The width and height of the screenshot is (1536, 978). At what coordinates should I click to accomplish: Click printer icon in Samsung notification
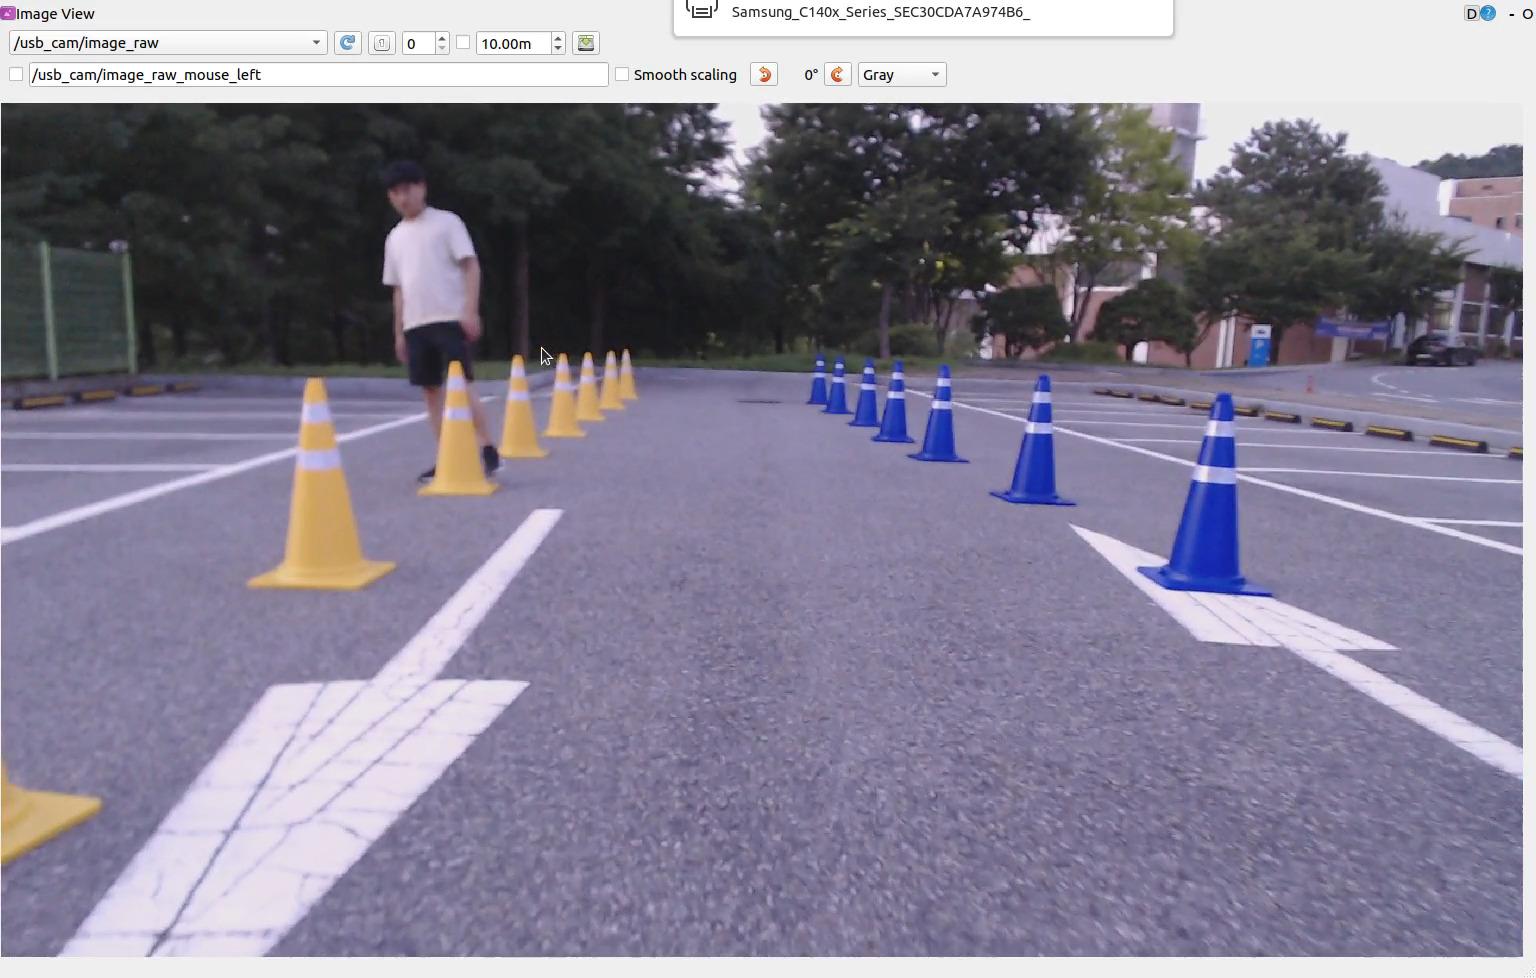tap(702, 10)
